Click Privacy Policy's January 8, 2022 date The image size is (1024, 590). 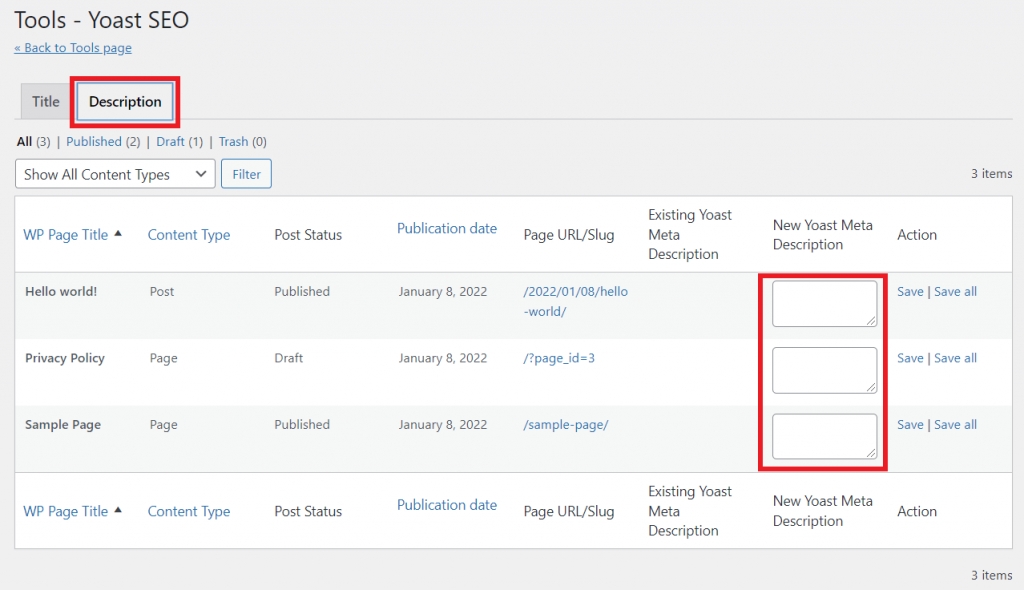click(x=443, y=358)
